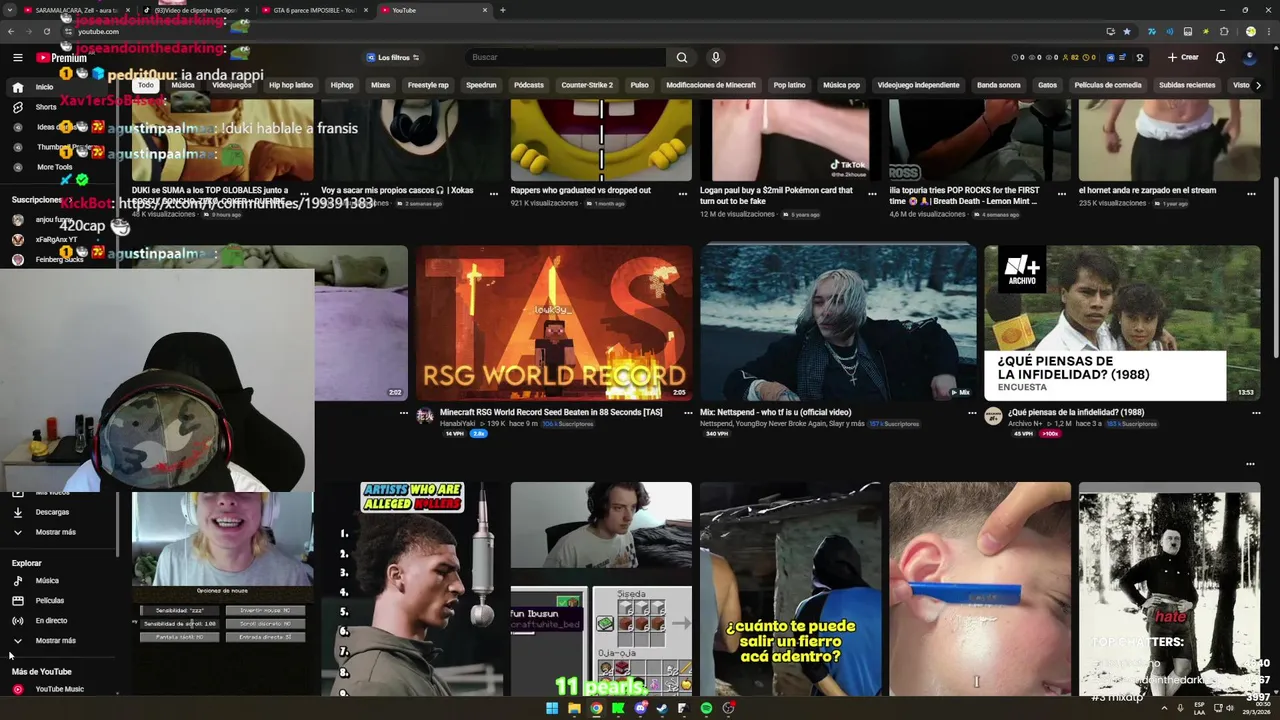Click the YouTube Premium logo
The image size is (1280, 720).
62,58
